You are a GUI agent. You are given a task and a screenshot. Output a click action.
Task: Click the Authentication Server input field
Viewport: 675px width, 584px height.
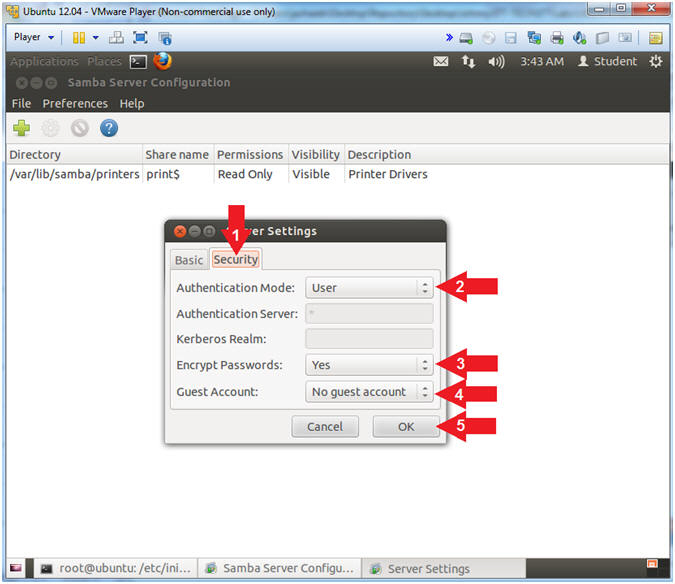tap(369, 314)
